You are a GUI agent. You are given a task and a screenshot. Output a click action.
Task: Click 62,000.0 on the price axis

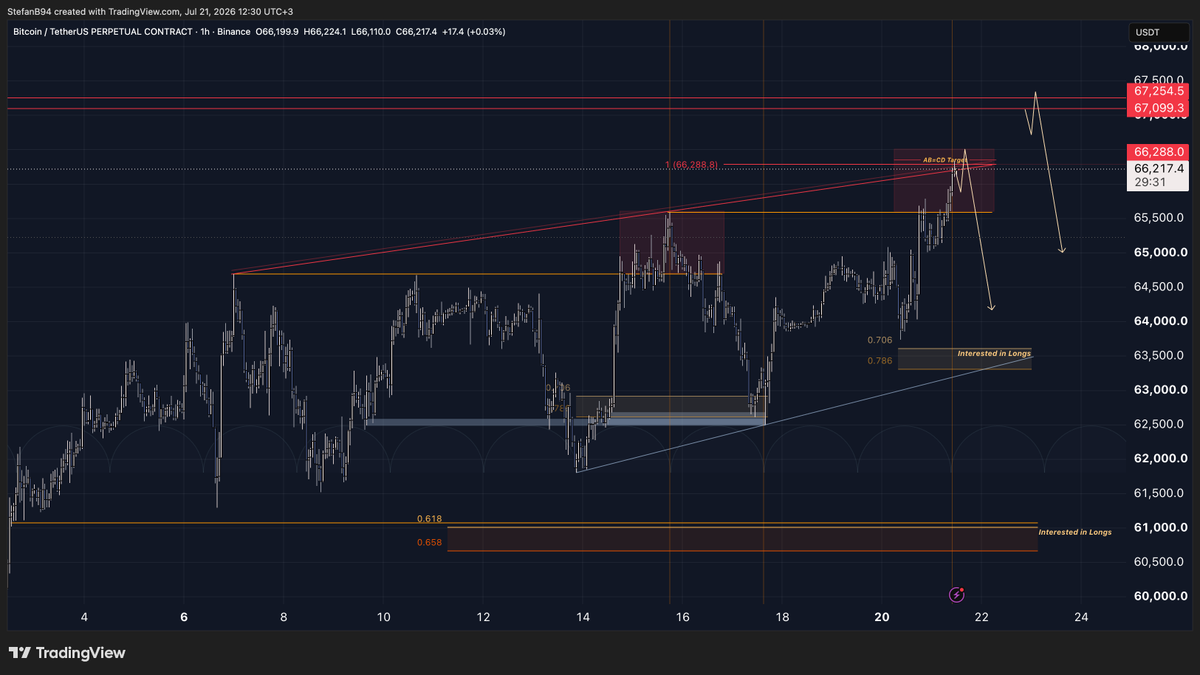[x=1161, y=458]
